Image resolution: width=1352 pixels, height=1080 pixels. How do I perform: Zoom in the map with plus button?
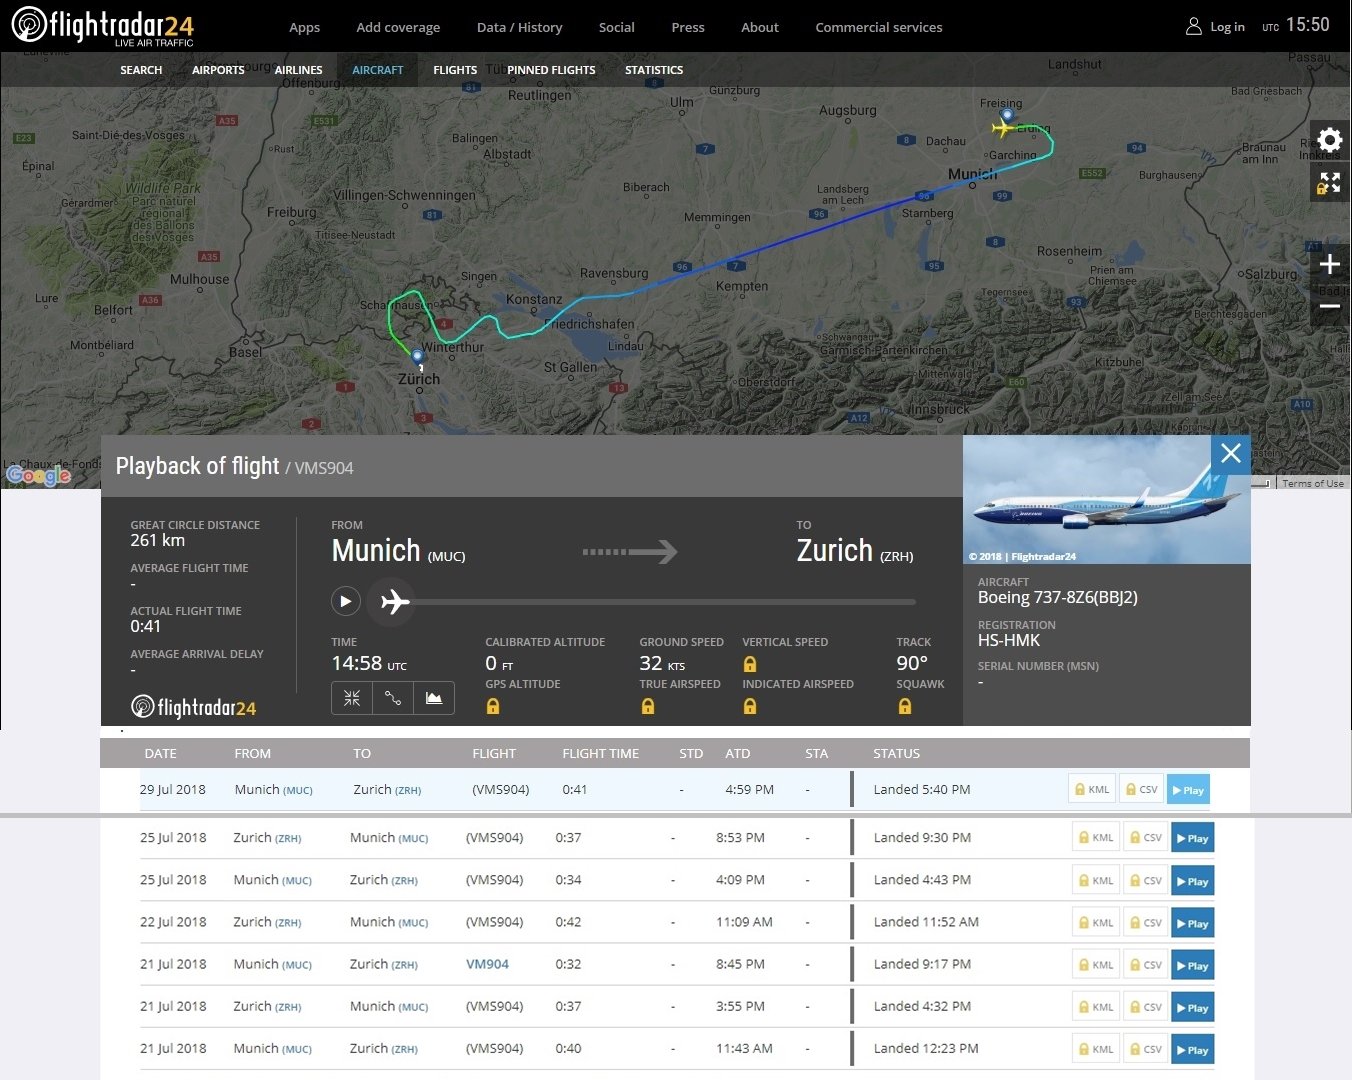(x=1330, y=264)
